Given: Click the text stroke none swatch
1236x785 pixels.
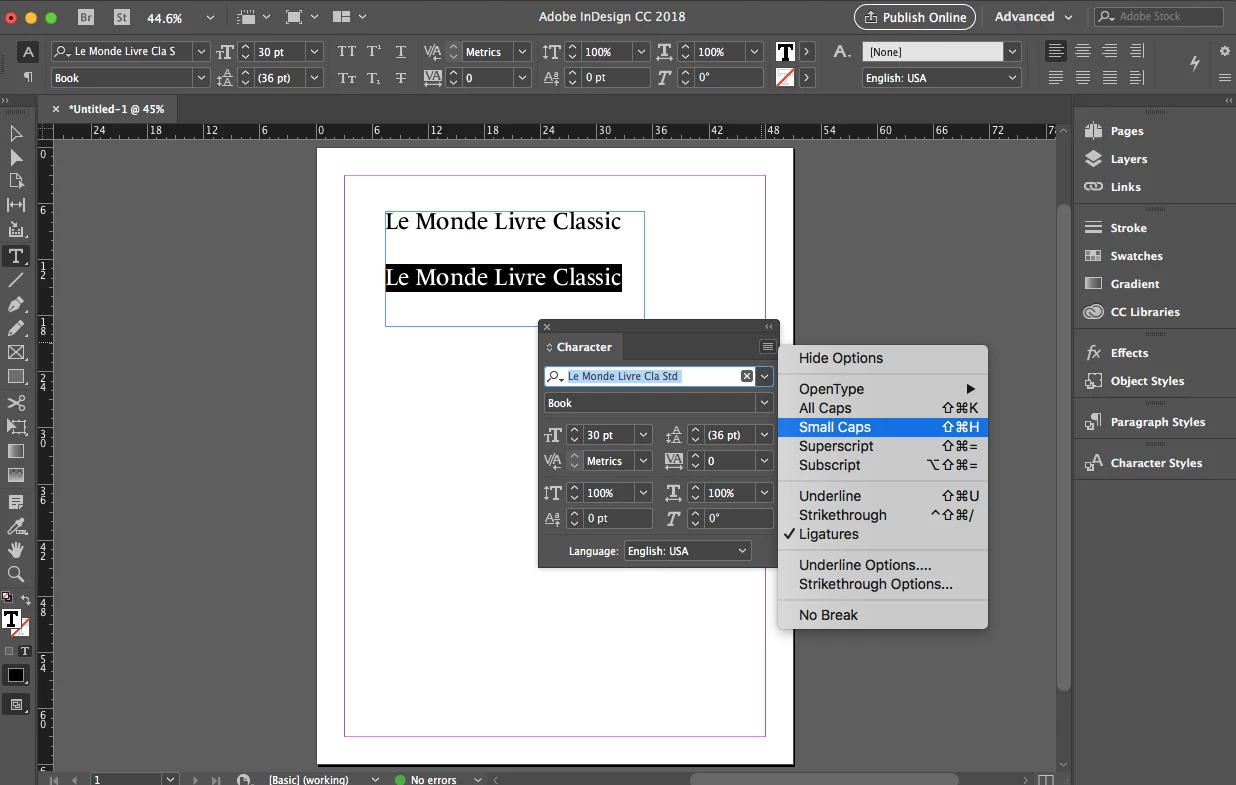Looking at the screenshot, I should (x=785, y=78).
